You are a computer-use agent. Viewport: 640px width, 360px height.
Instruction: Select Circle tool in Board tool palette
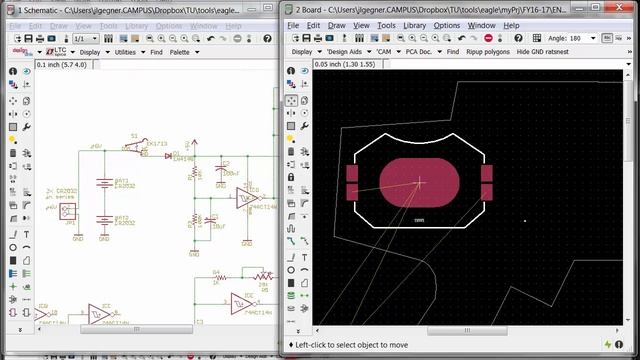[291, 270]
